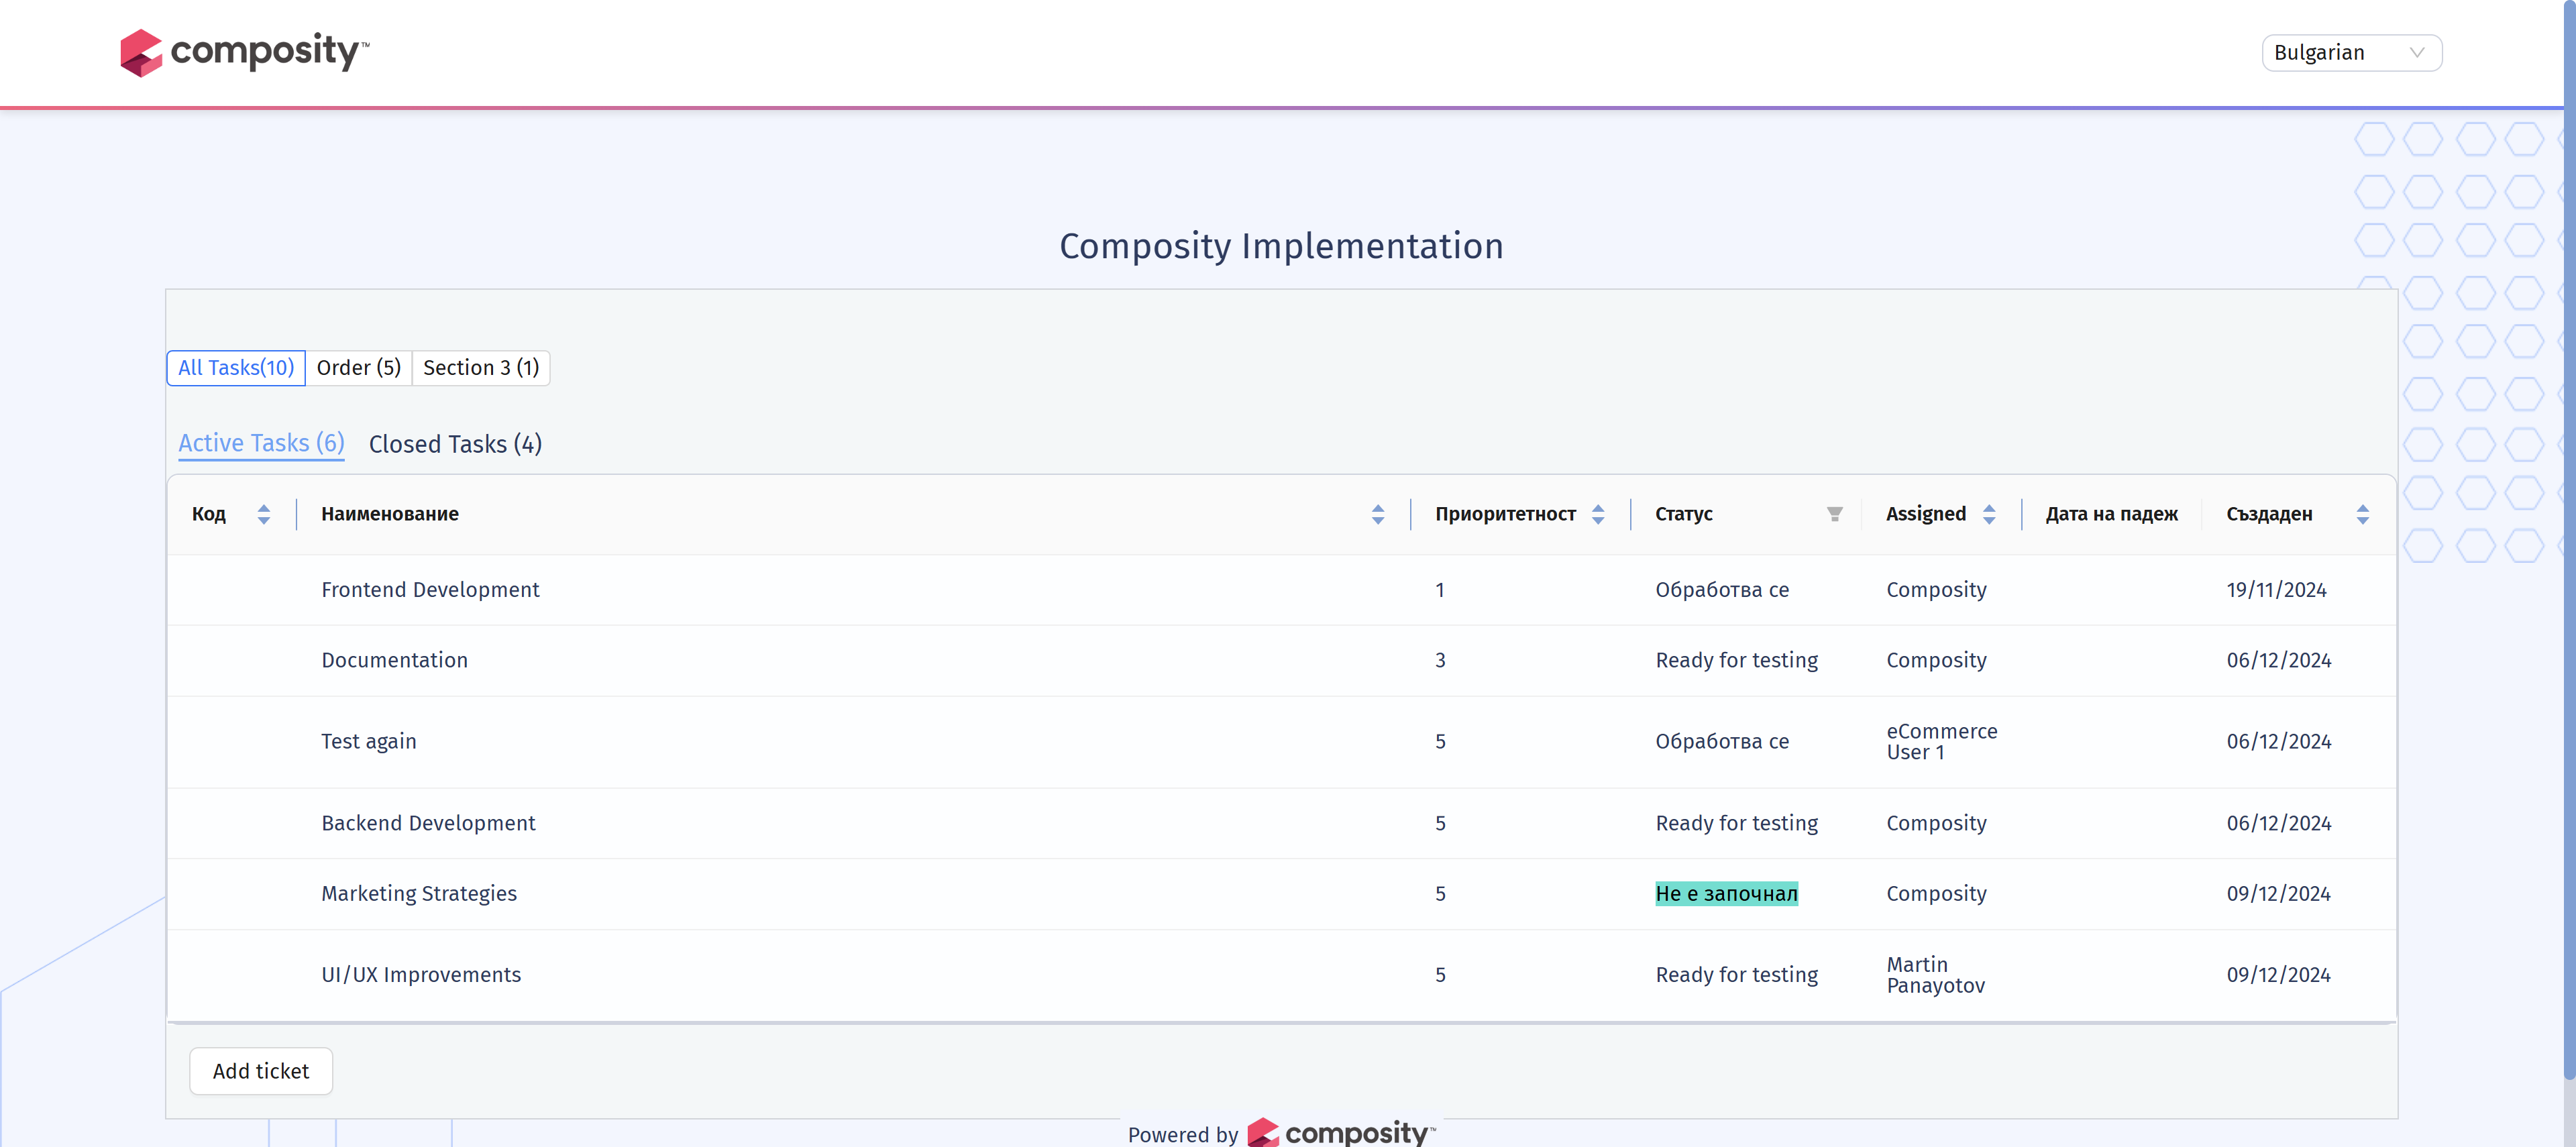The image size is (2576, 1147).
Task: Open the Marketing Strategies task
Action: (419, 893)
